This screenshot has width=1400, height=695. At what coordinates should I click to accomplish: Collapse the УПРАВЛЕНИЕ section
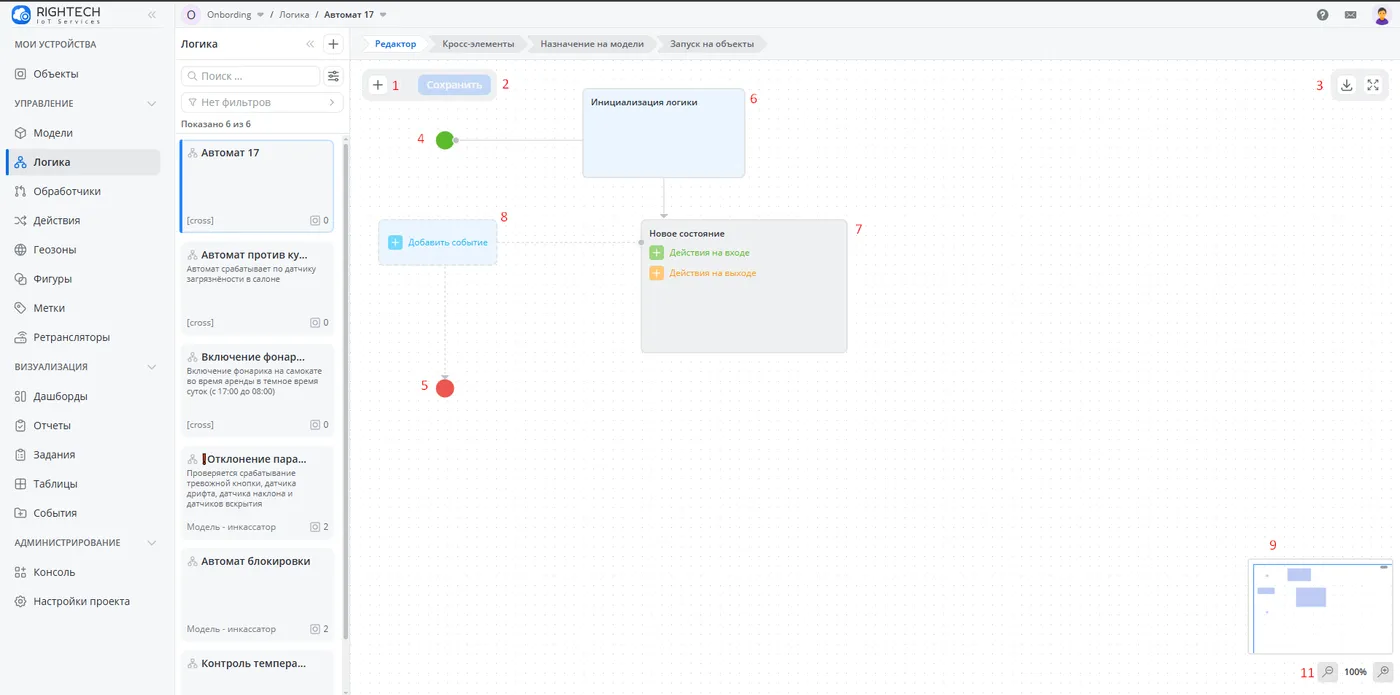[152, 103]
